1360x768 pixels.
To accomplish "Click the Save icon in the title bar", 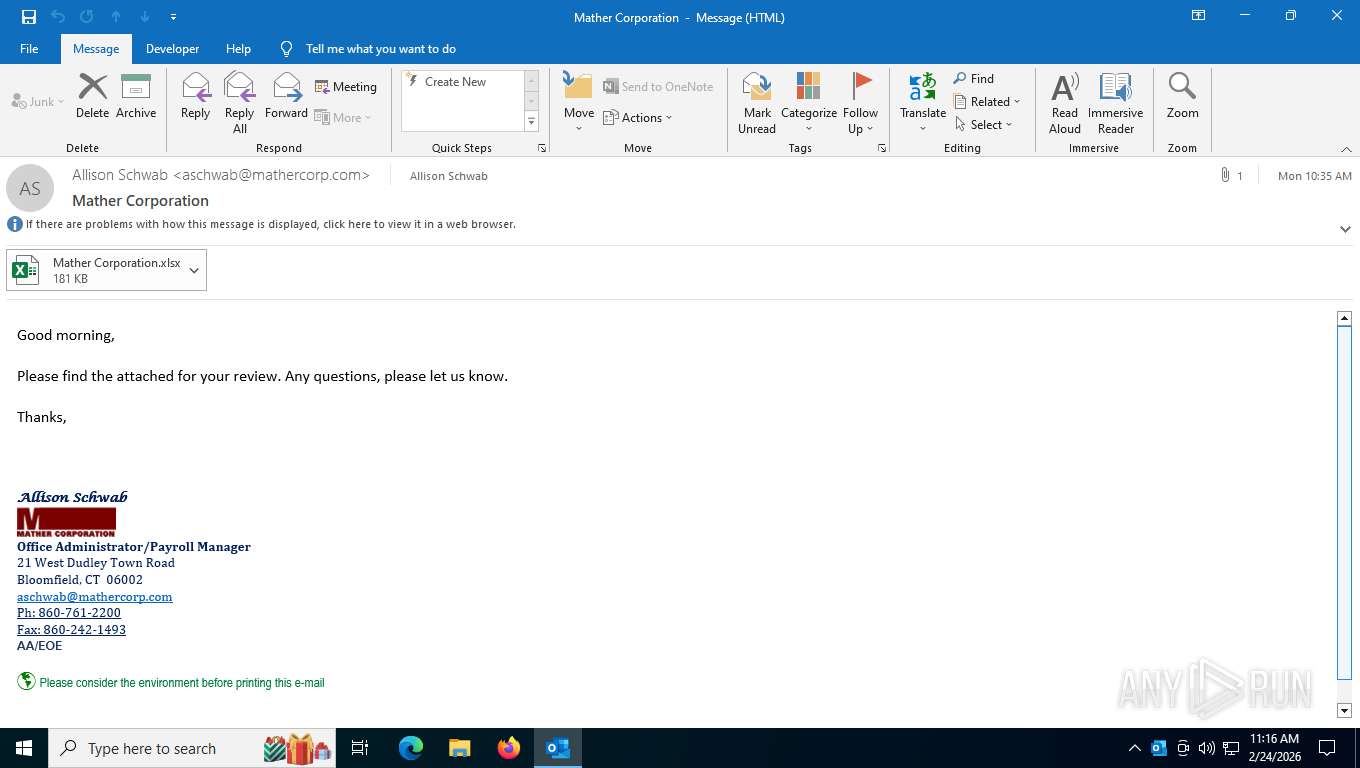I will [x=28, y=17].
